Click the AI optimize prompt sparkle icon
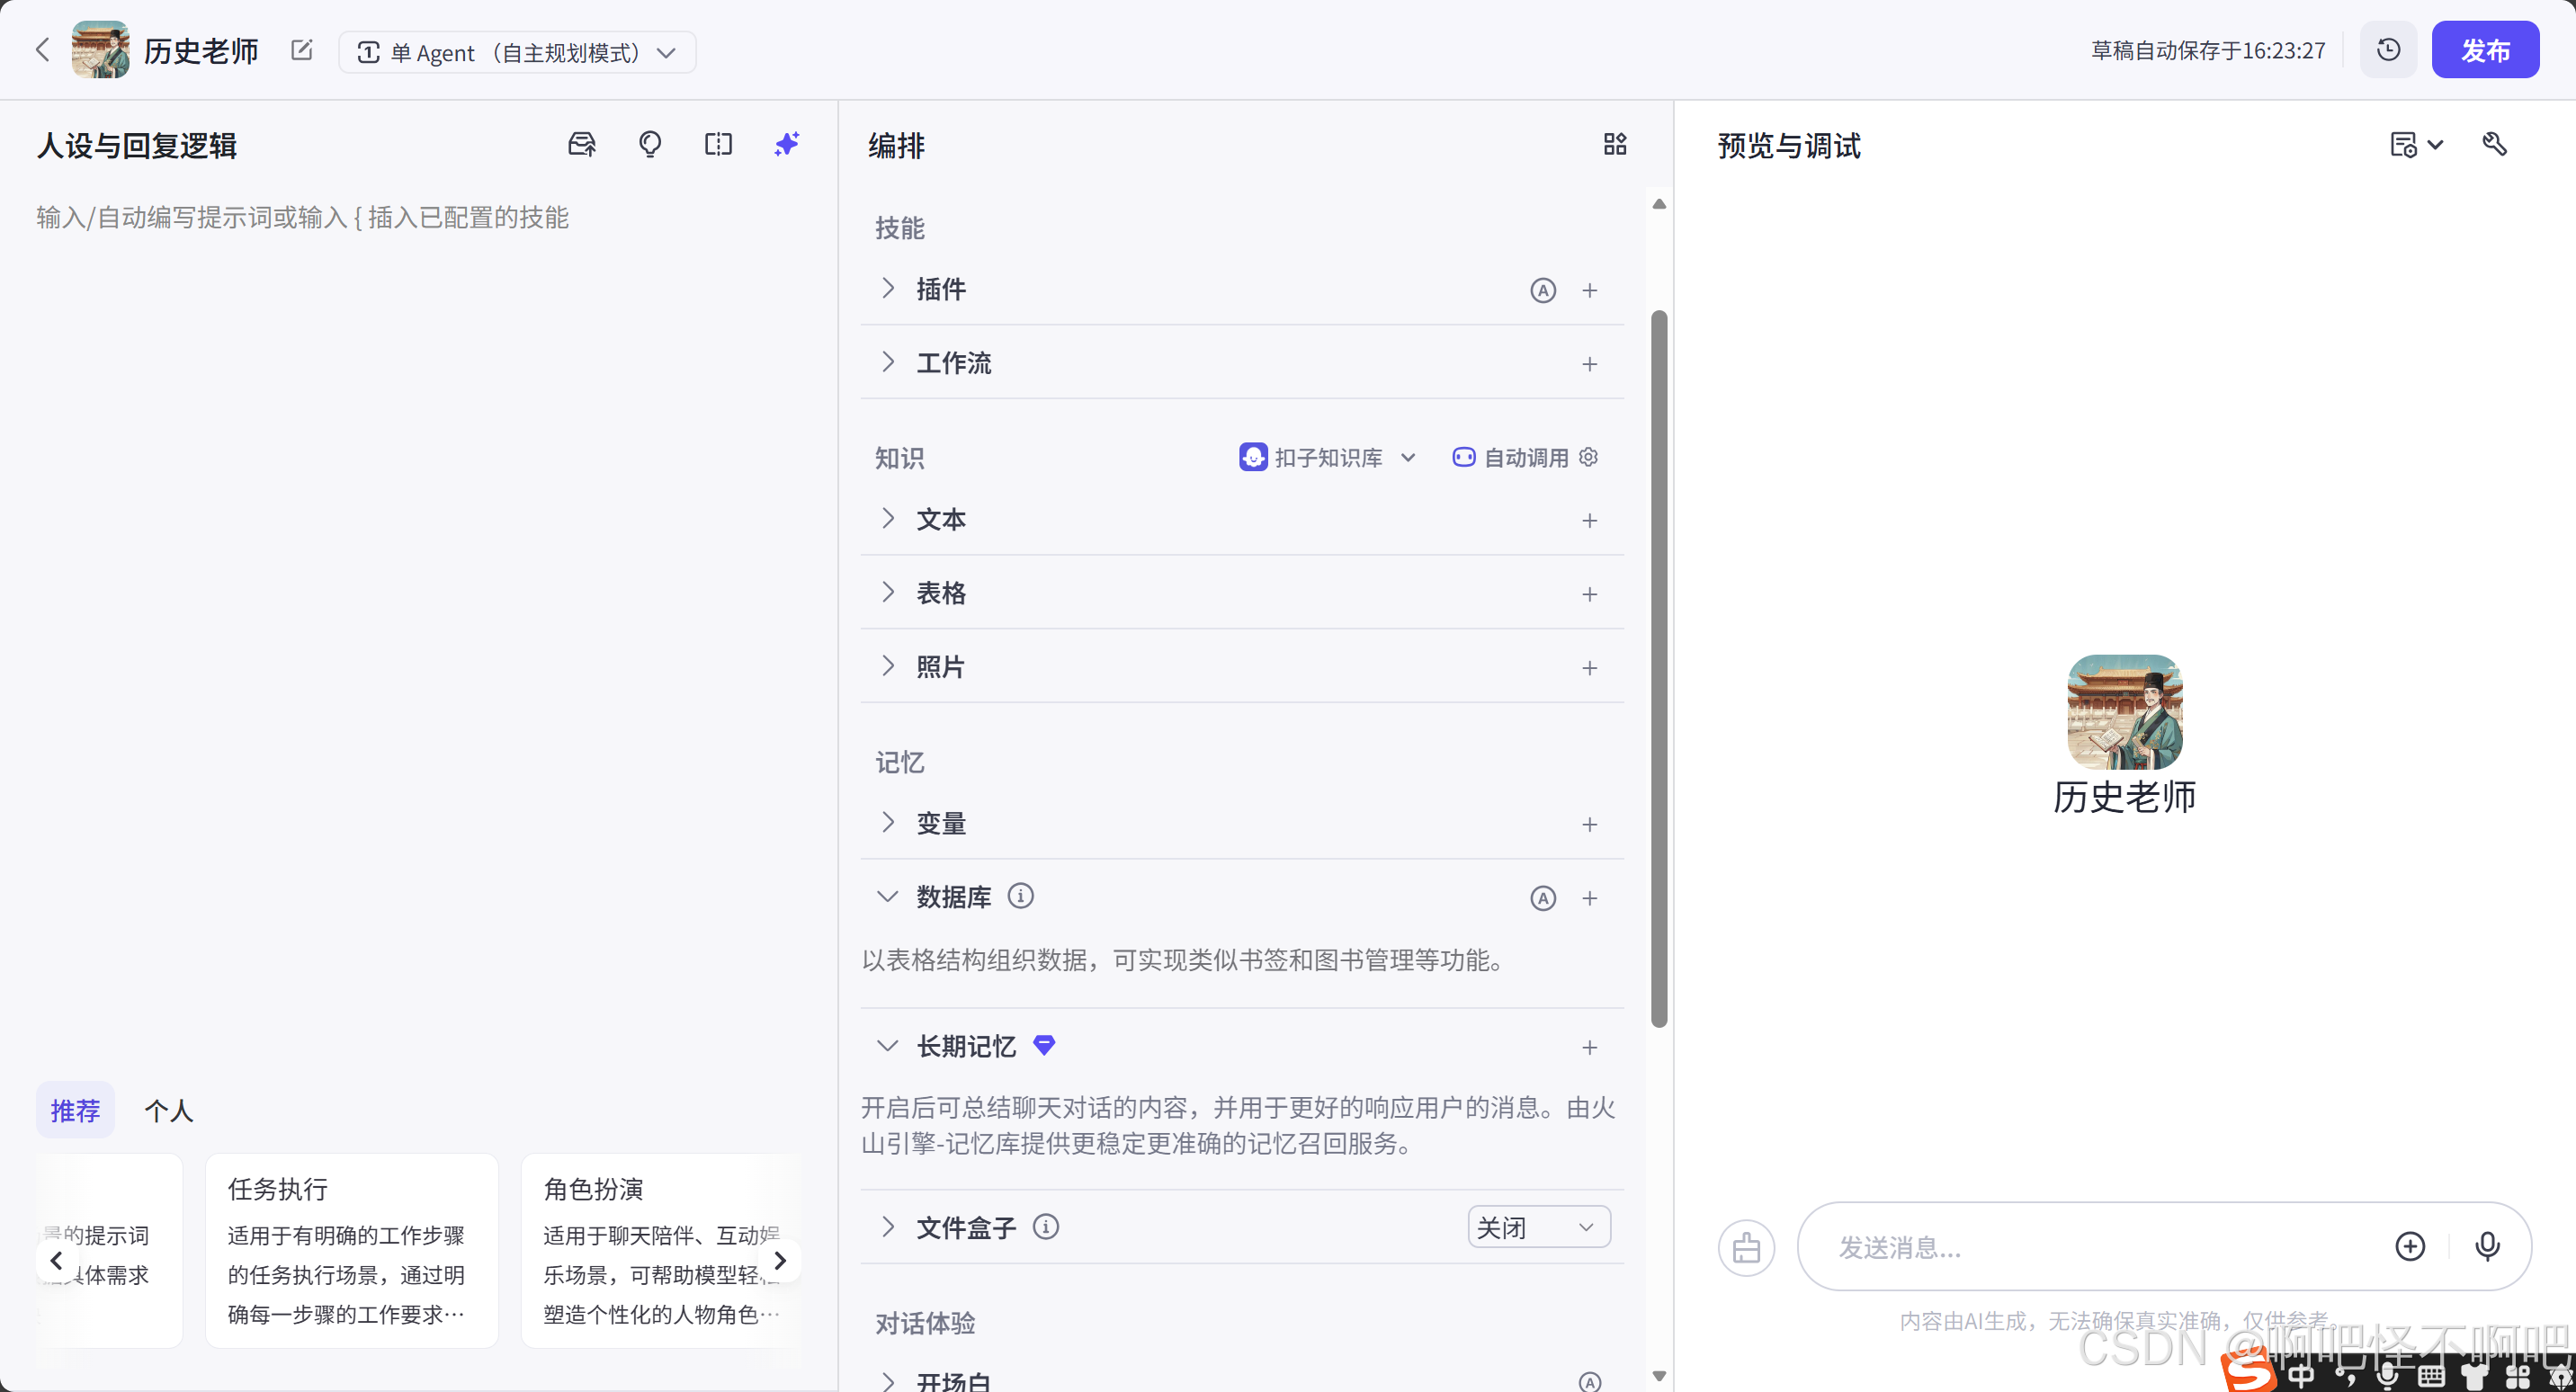The image size is (2576, 1392). 787,145
